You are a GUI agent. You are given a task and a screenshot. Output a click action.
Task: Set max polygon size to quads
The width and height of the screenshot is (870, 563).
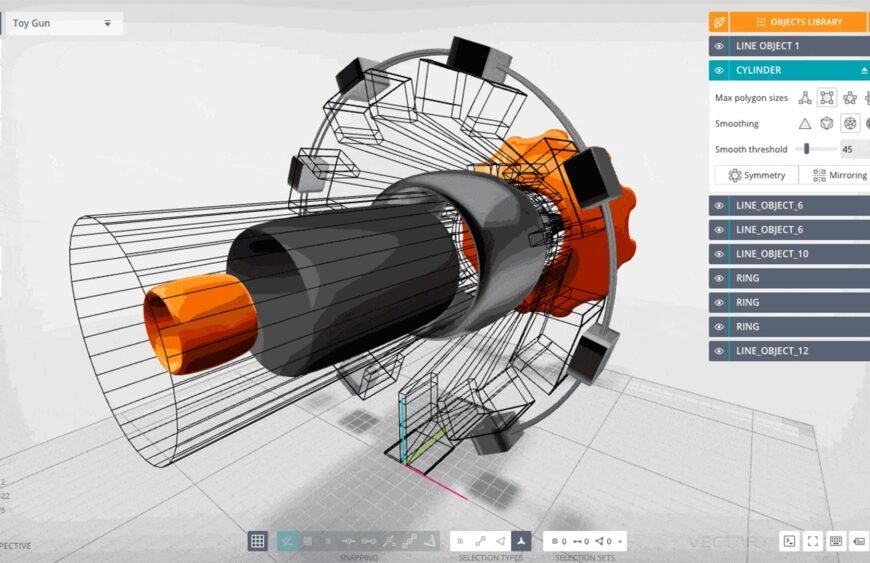tap(827, 98)
